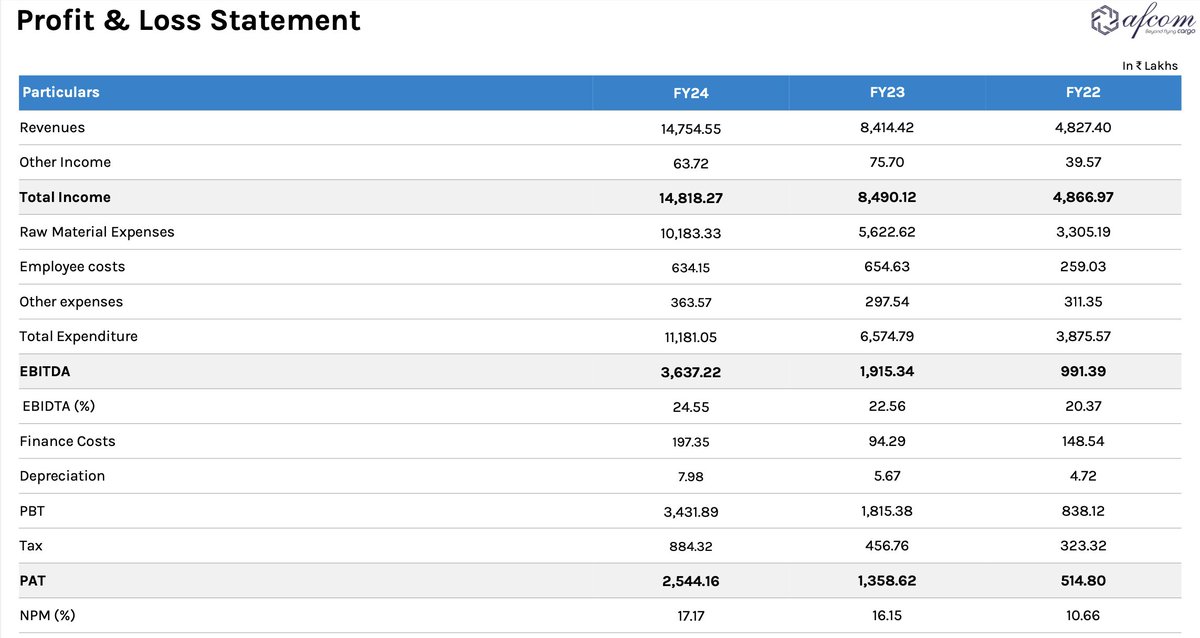Click the Total Income value 4,866.97
1200x638 pixels.
click(x=1083, y=197)
